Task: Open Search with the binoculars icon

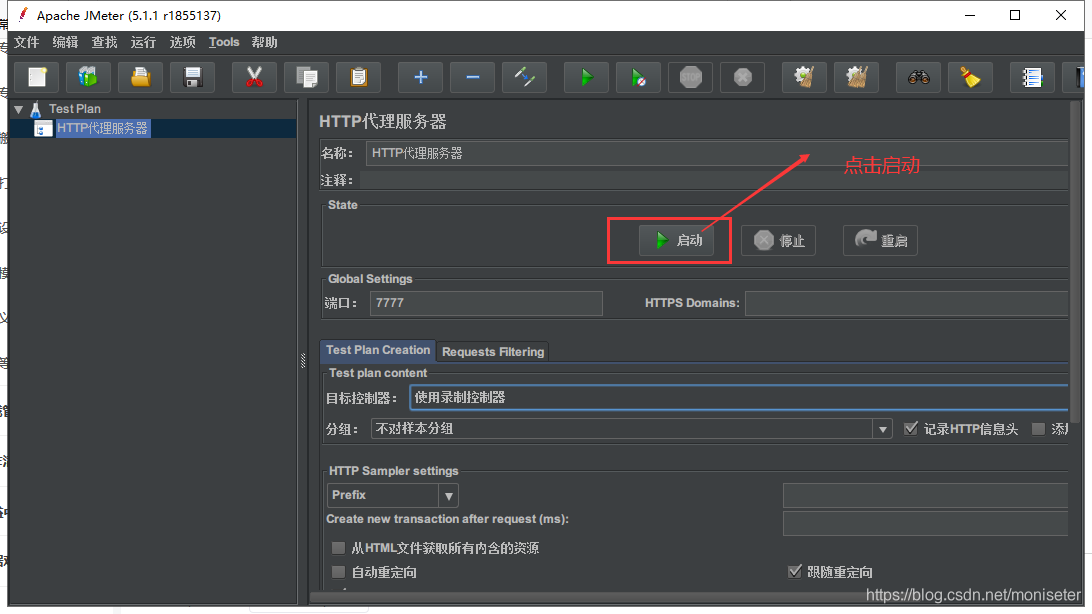Action: (x=918, y=77)
